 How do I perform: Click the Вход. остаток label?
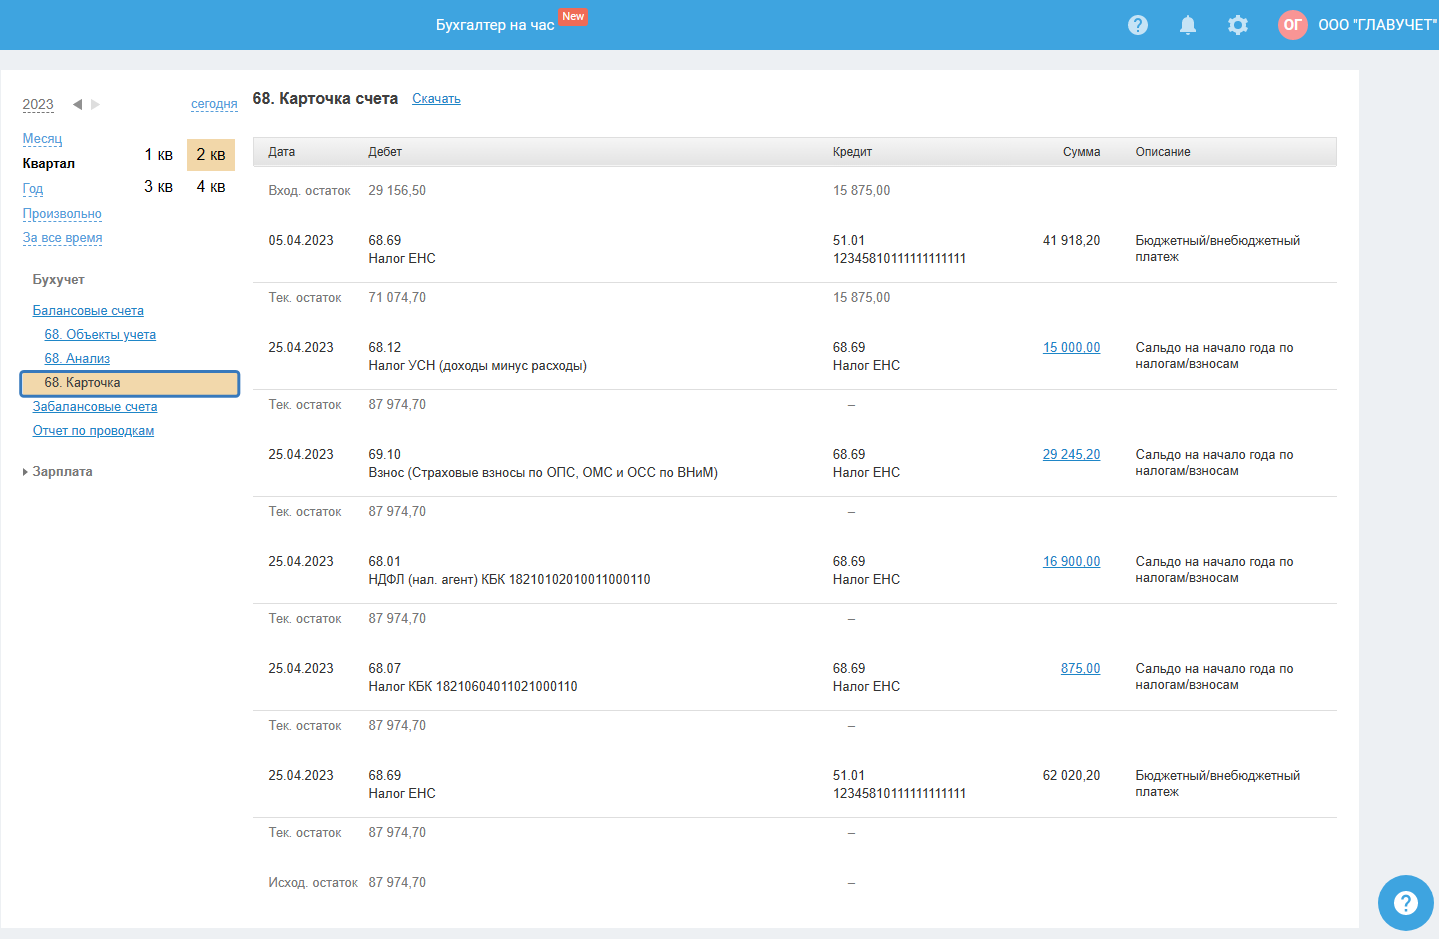(x=309, y=191)
